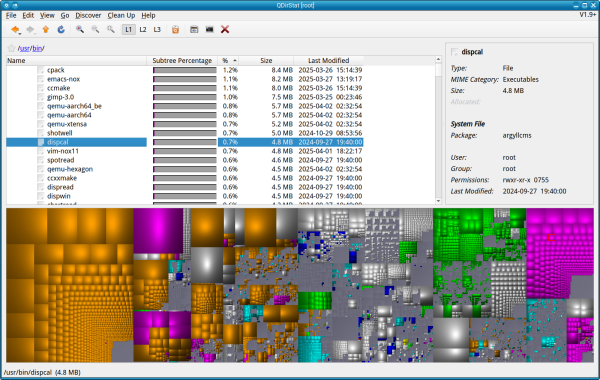Delete permanently with the red X icon
Screen dimensions: 600x380
click(x=225, y=29)
